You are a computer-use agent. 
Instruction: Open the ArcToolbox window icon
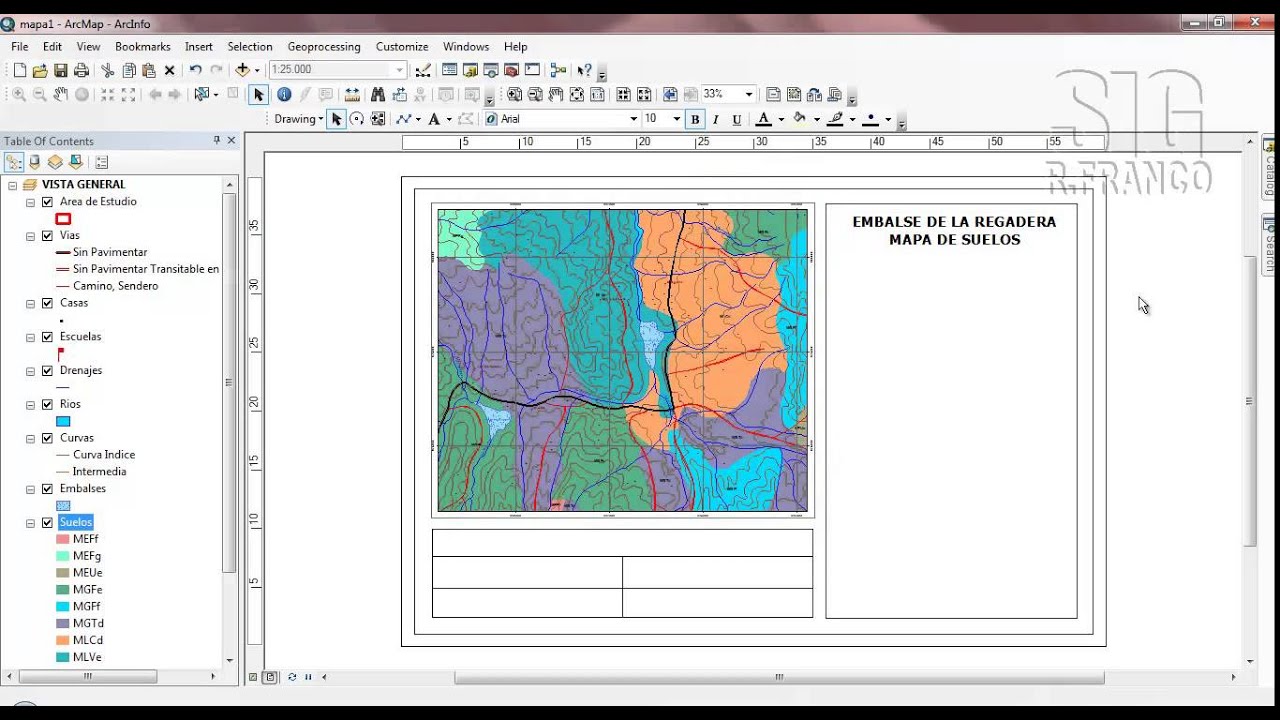coord(511,70)
